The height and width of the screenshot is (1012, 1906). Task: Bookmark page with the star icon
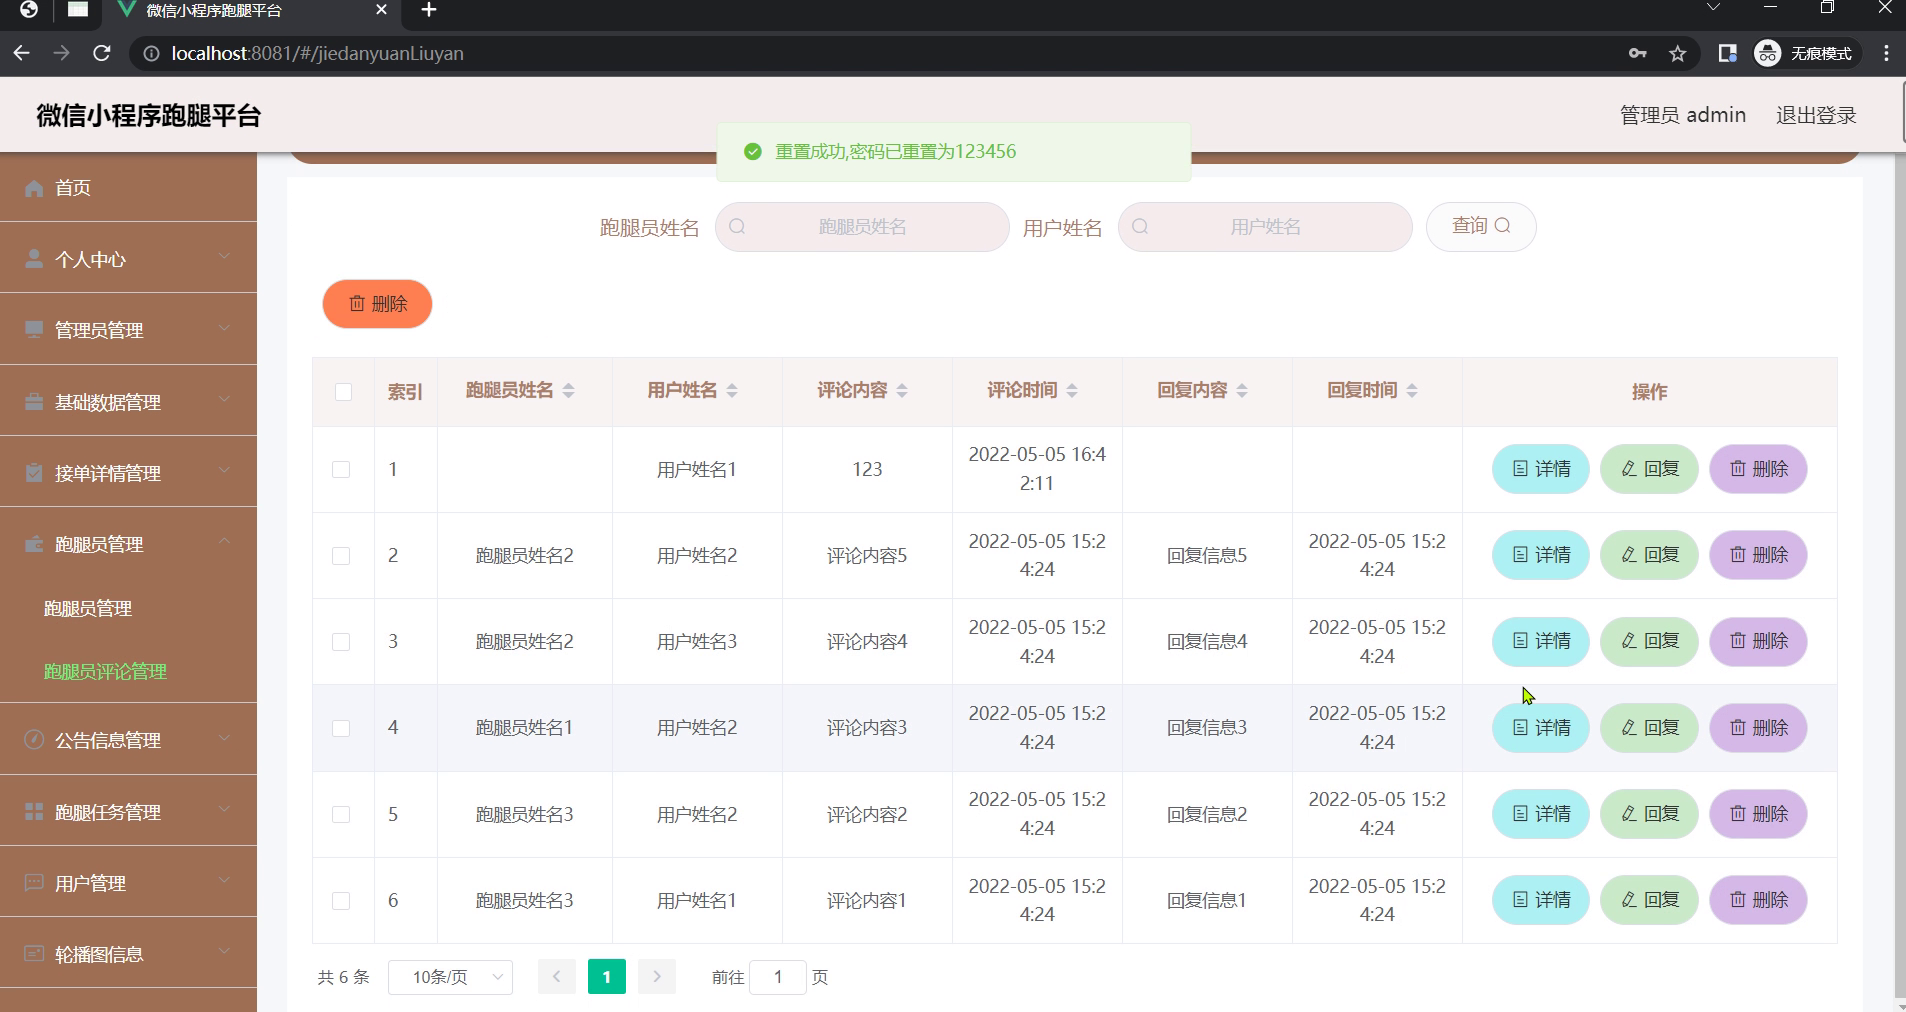pyautogui.click(x=1678, y=54)
